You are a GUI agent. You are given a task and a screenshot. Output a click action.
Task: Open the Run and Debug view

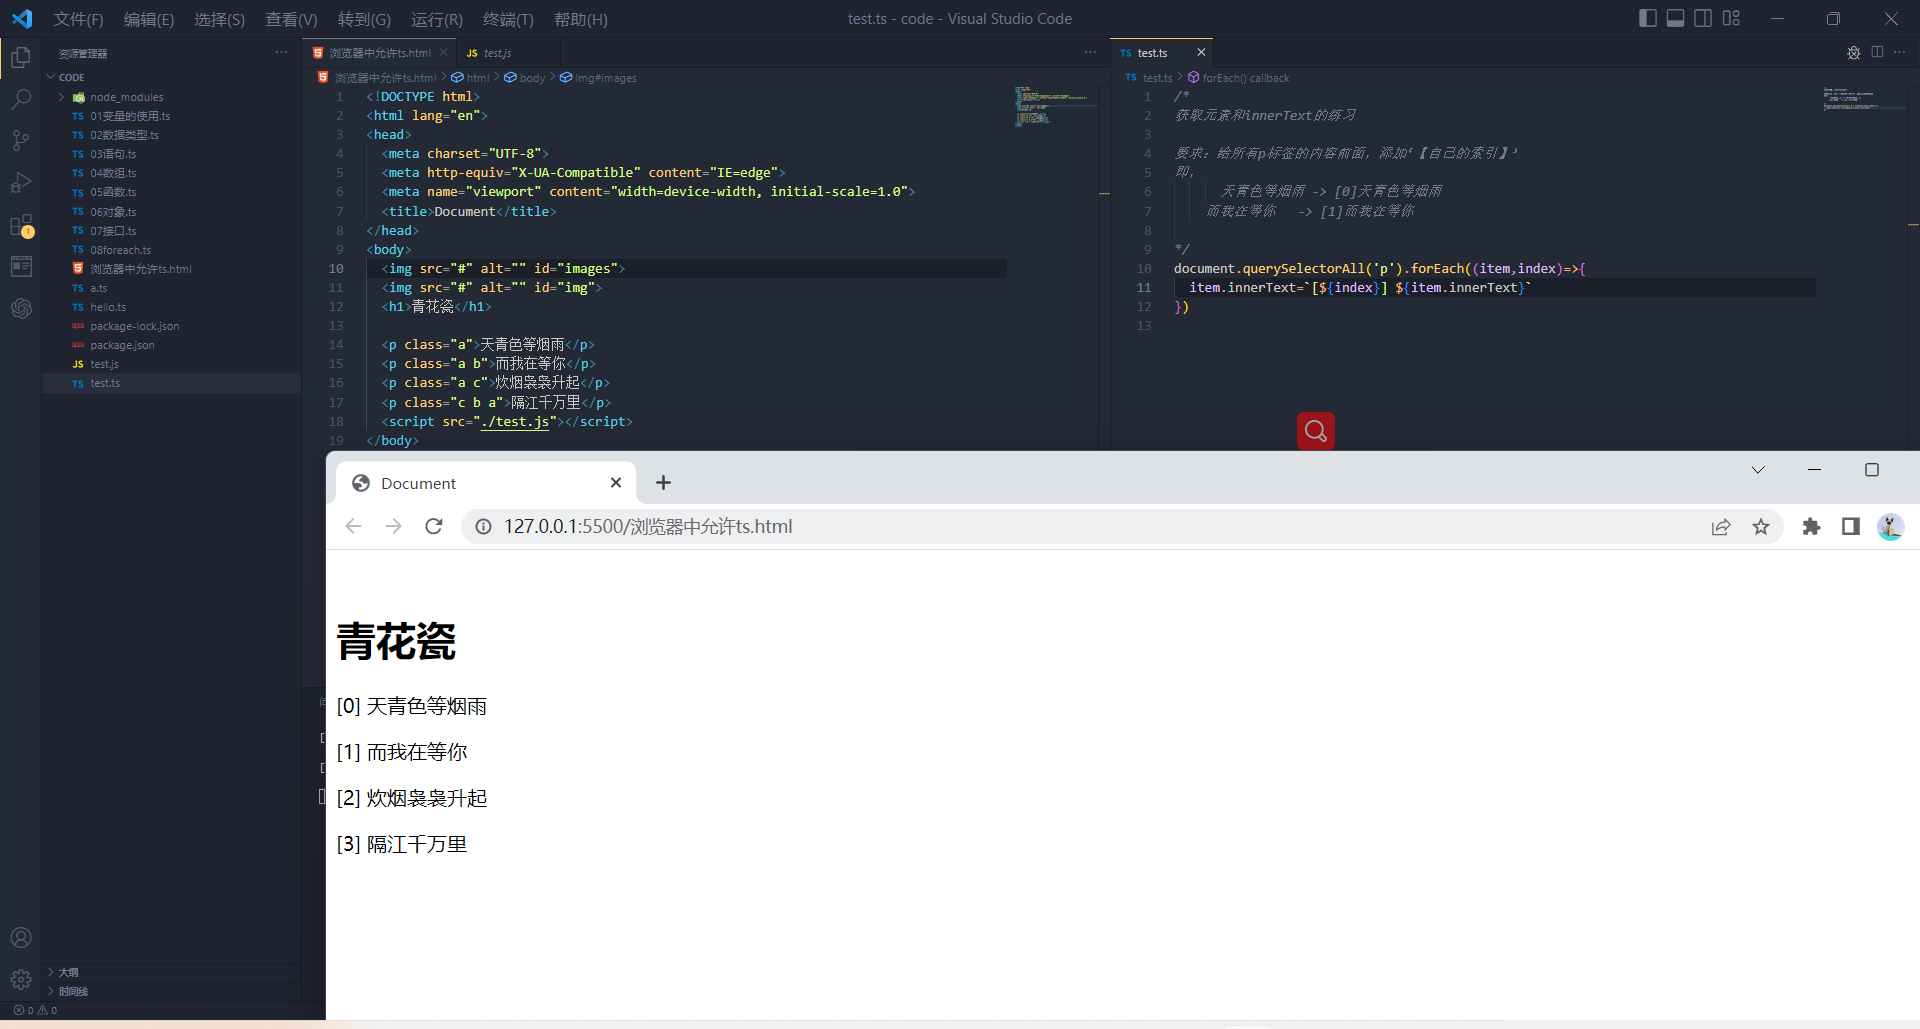[21, 182]
